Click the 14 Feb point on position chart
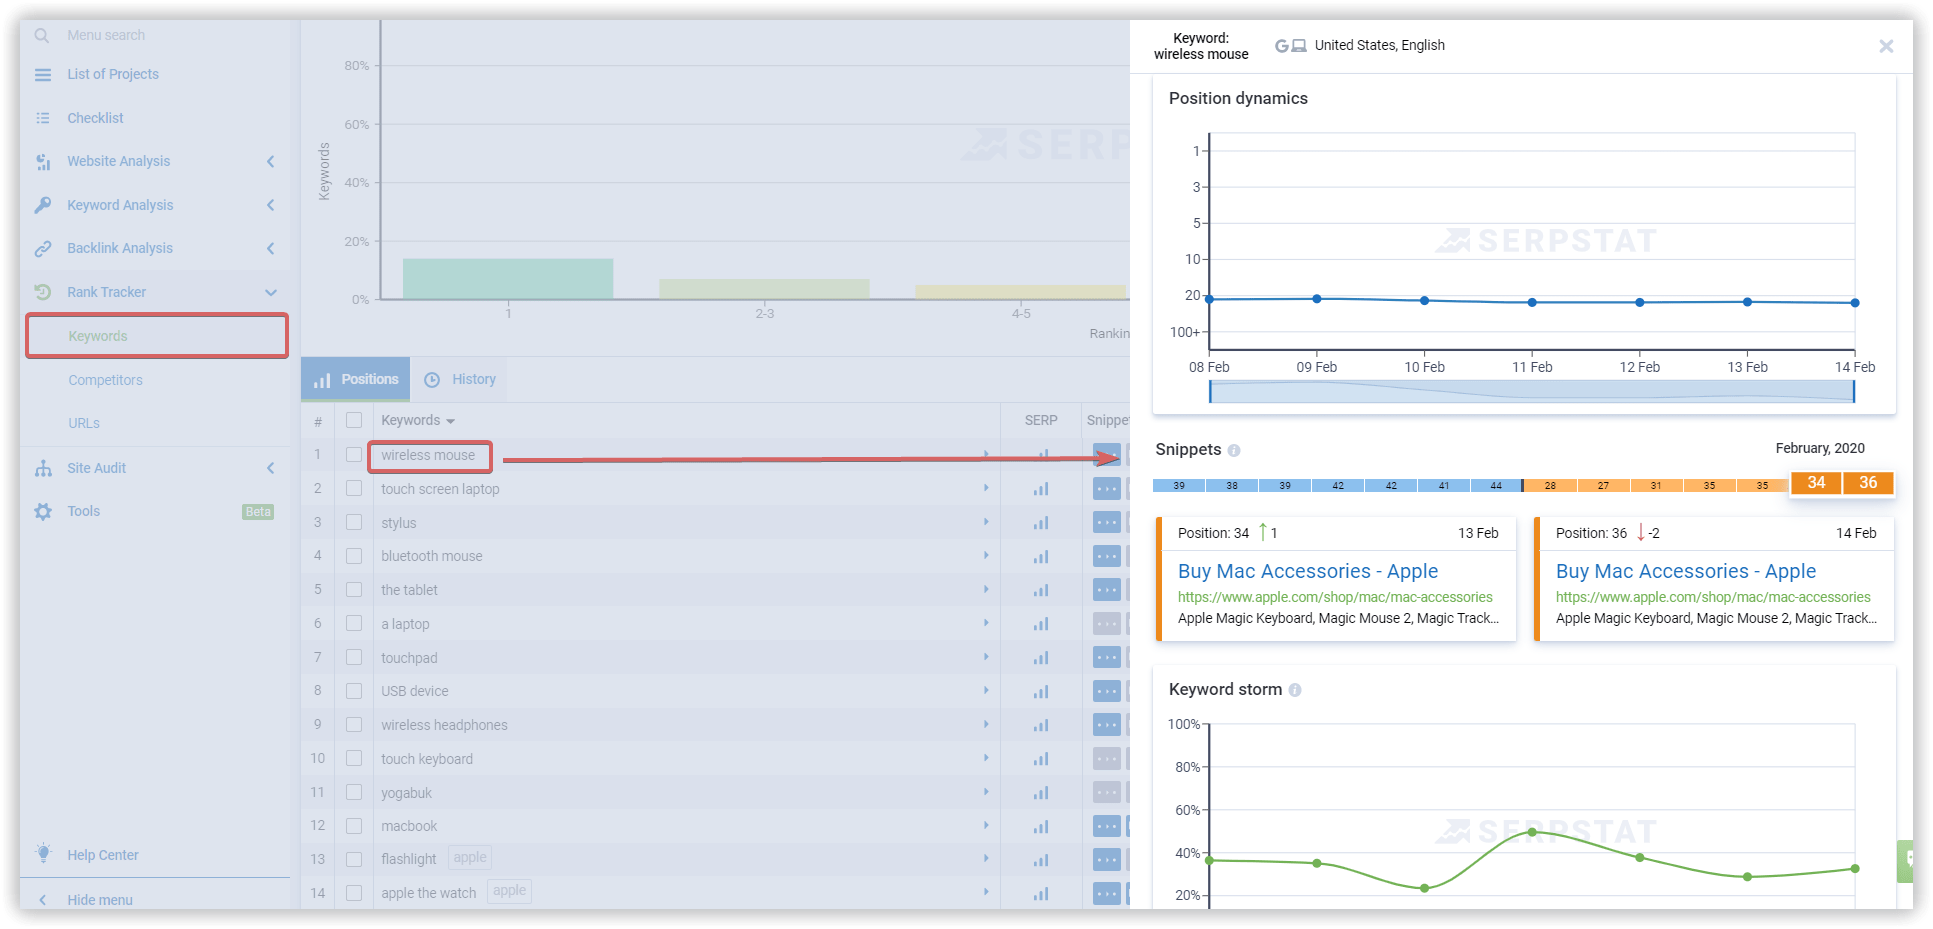 (x=1855, y=303)
